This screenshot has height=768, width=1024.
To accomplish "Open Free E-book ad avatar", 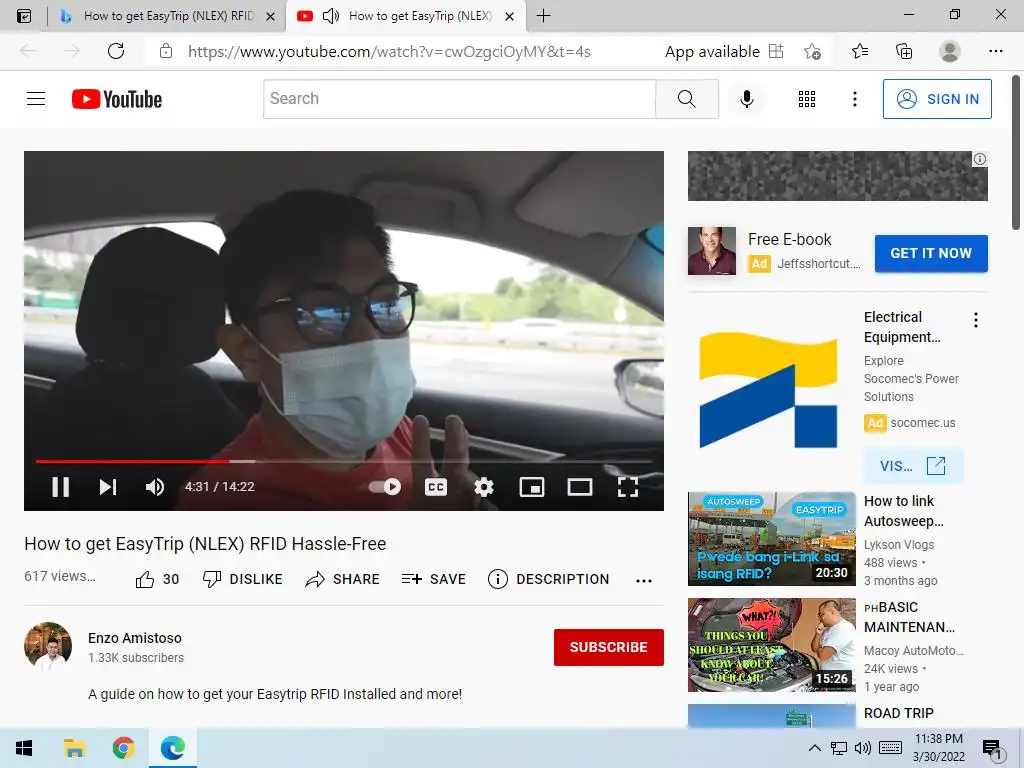I will [x=712, y=251].
